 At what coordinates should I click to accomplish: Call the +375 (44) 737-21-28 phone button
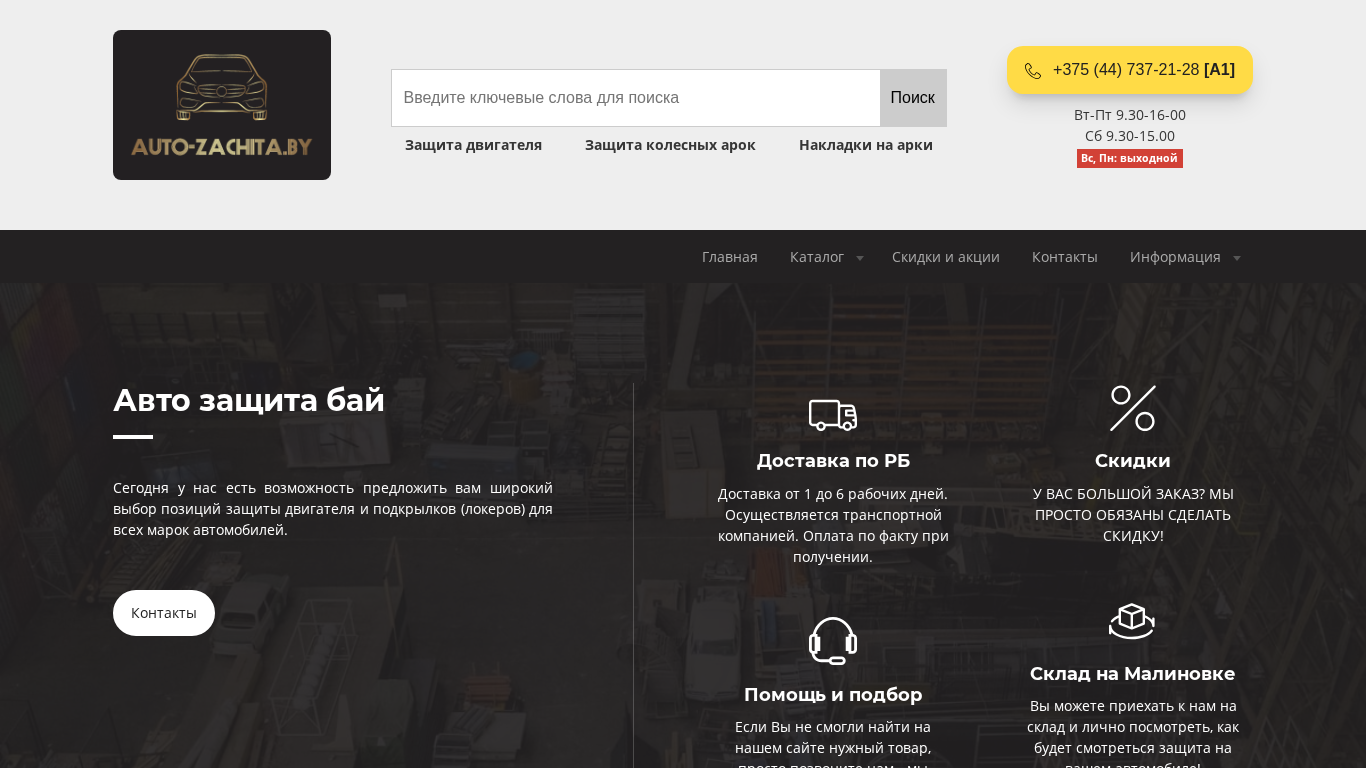pos(1130,70)
